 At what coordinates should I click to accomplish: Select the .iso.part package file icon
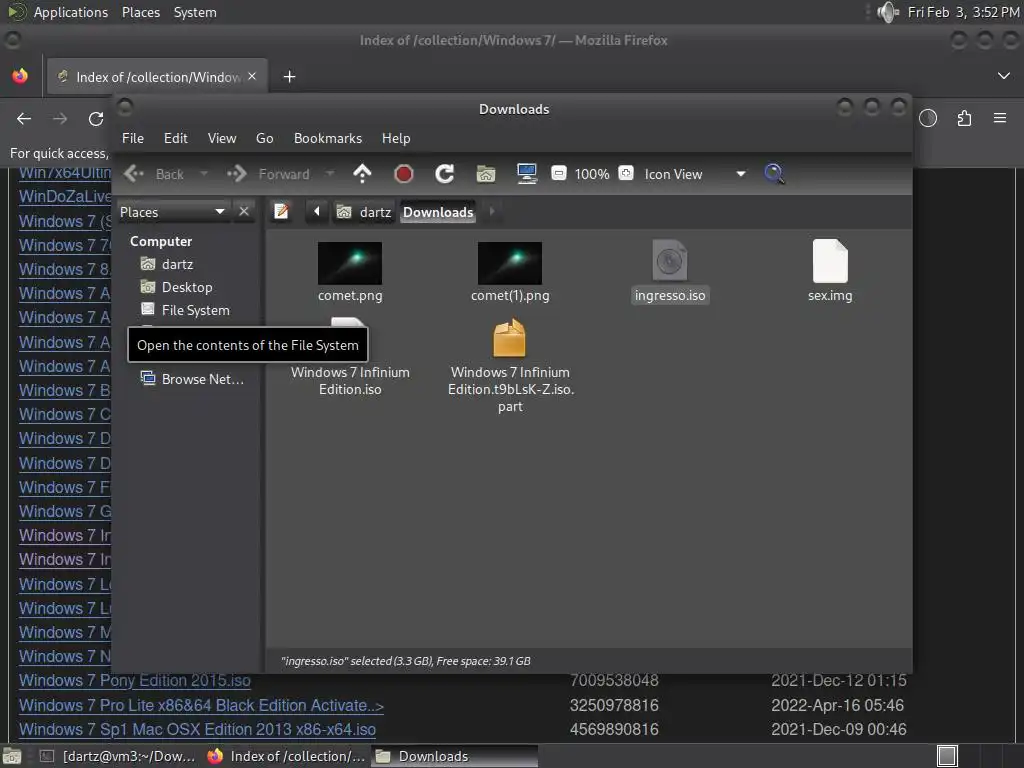(509, 338)
